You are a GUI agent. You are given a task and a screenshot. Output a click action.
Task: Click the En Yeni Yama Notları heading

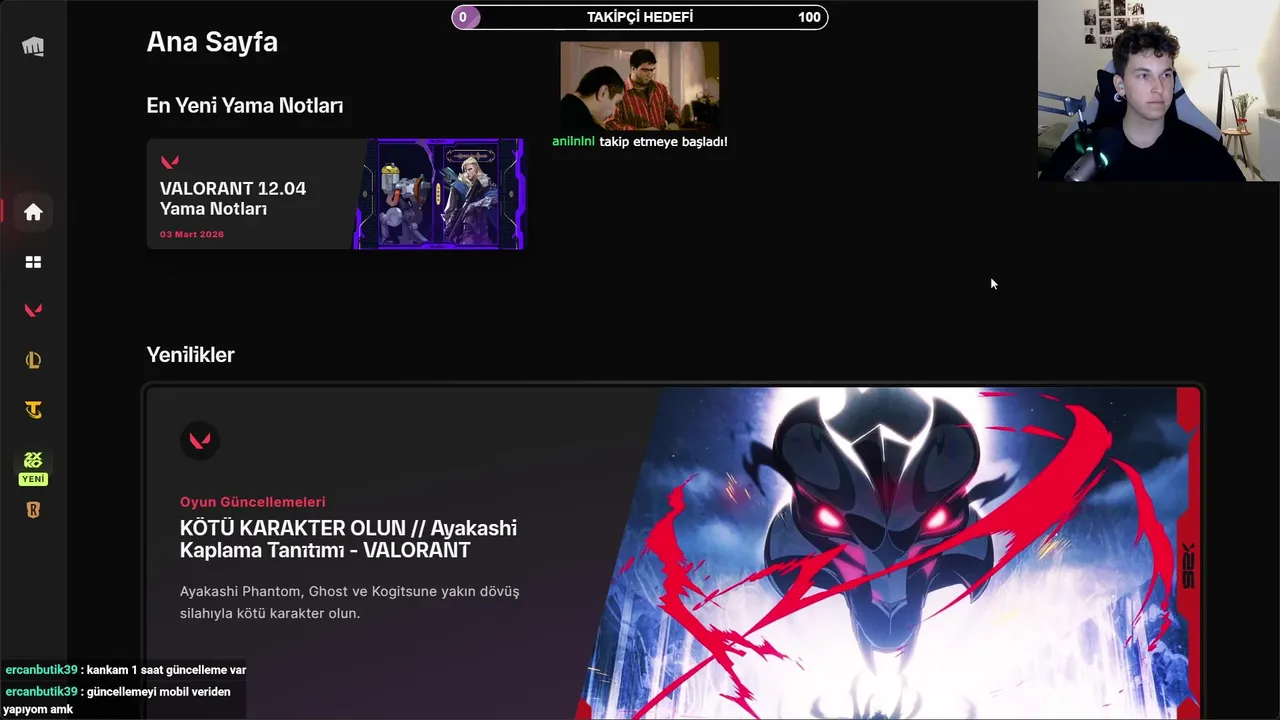click(245, 105)
